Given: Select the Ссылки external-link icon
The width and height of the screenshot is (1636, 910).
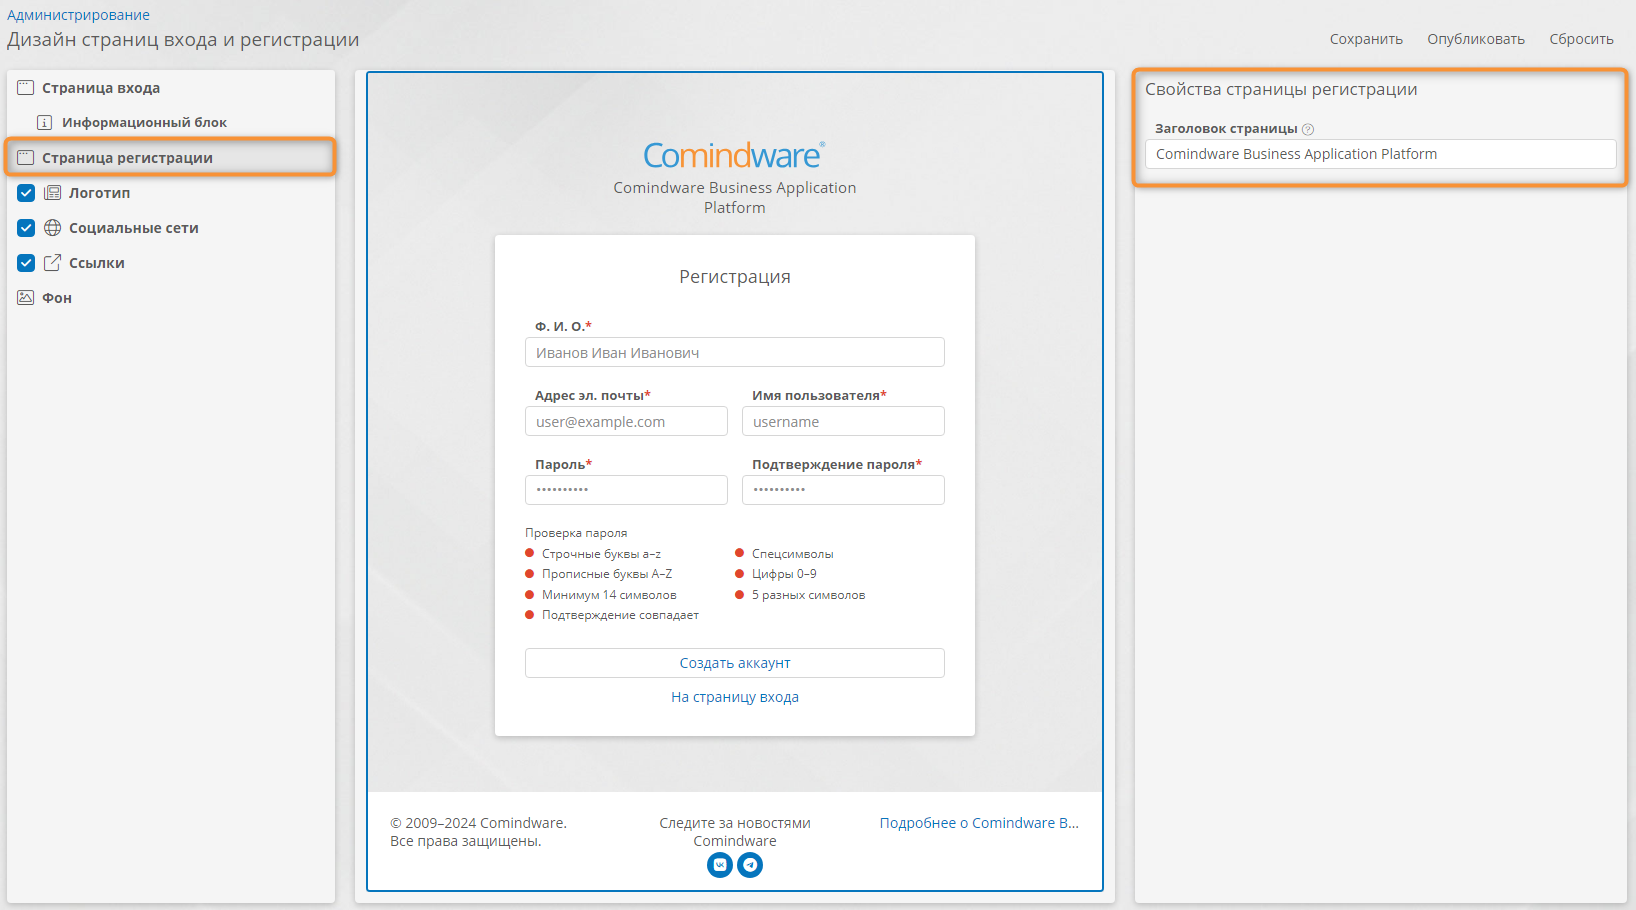Looking at the screenshot, I should 53,263.
